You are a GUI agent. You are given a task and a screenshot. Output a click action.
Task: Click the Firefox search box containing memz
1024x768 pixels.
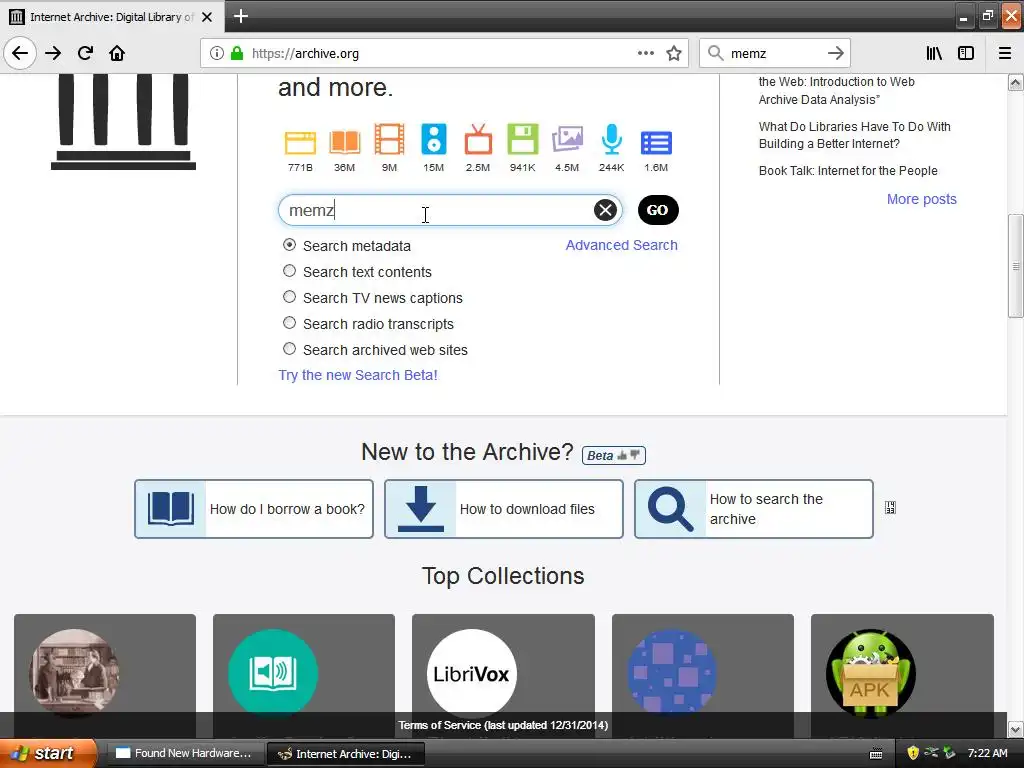[x=774, y=54]
